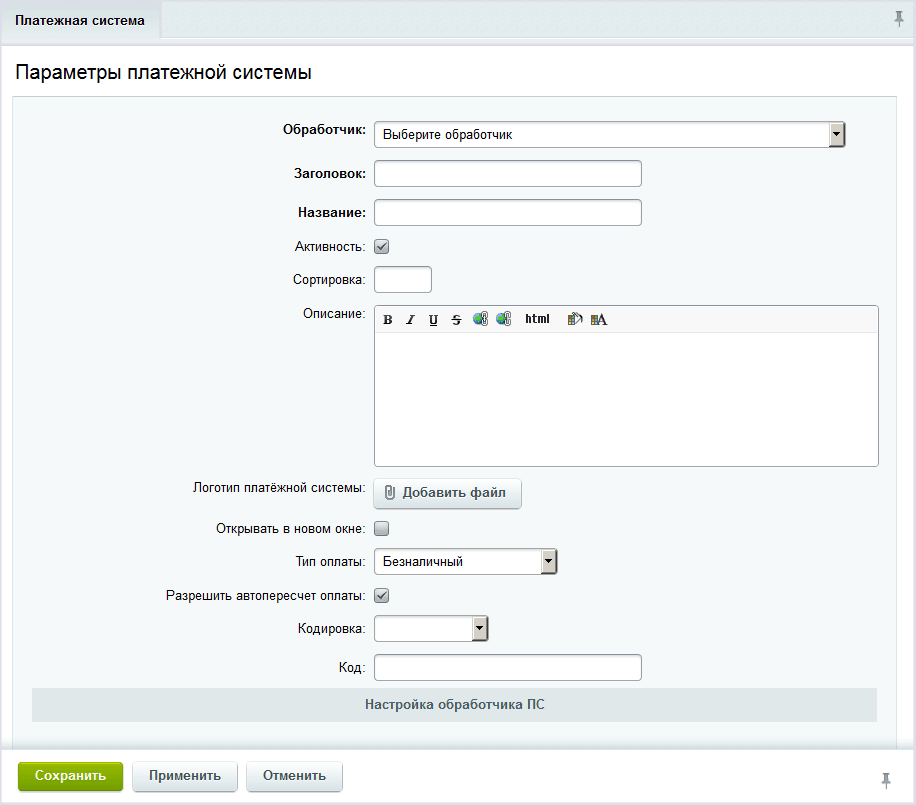Expand the Тип оплаты dropdown

coord(465,562)
